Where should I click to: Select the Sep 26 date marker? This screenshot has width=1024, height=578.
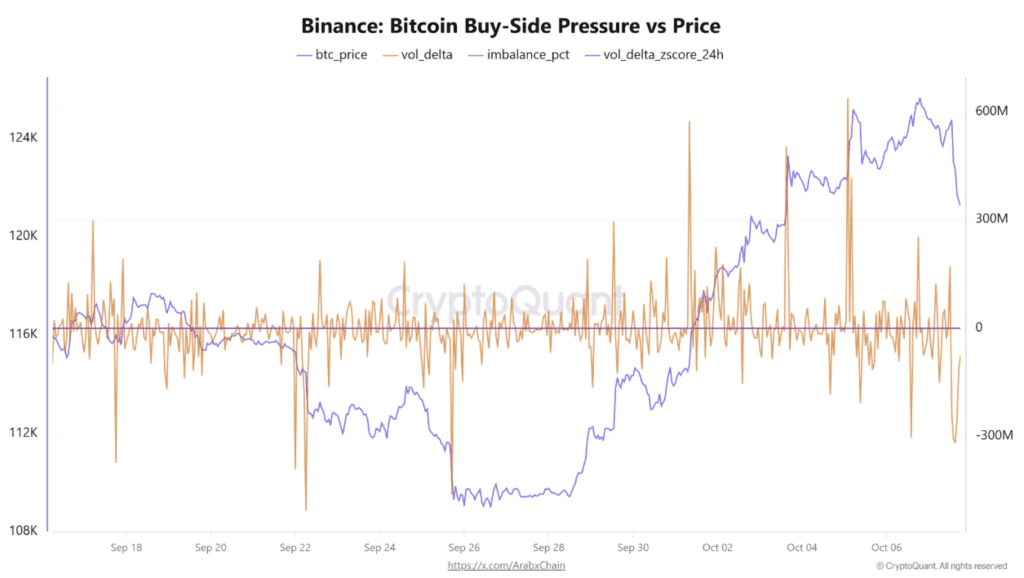coord(465,548)
